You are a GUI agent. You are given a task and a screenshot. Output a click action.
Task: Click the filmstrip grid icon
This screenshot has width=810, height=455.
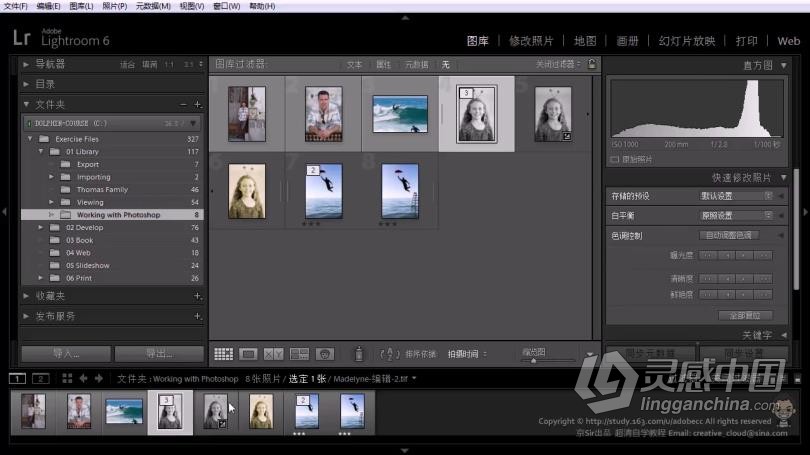pos(67,379)
